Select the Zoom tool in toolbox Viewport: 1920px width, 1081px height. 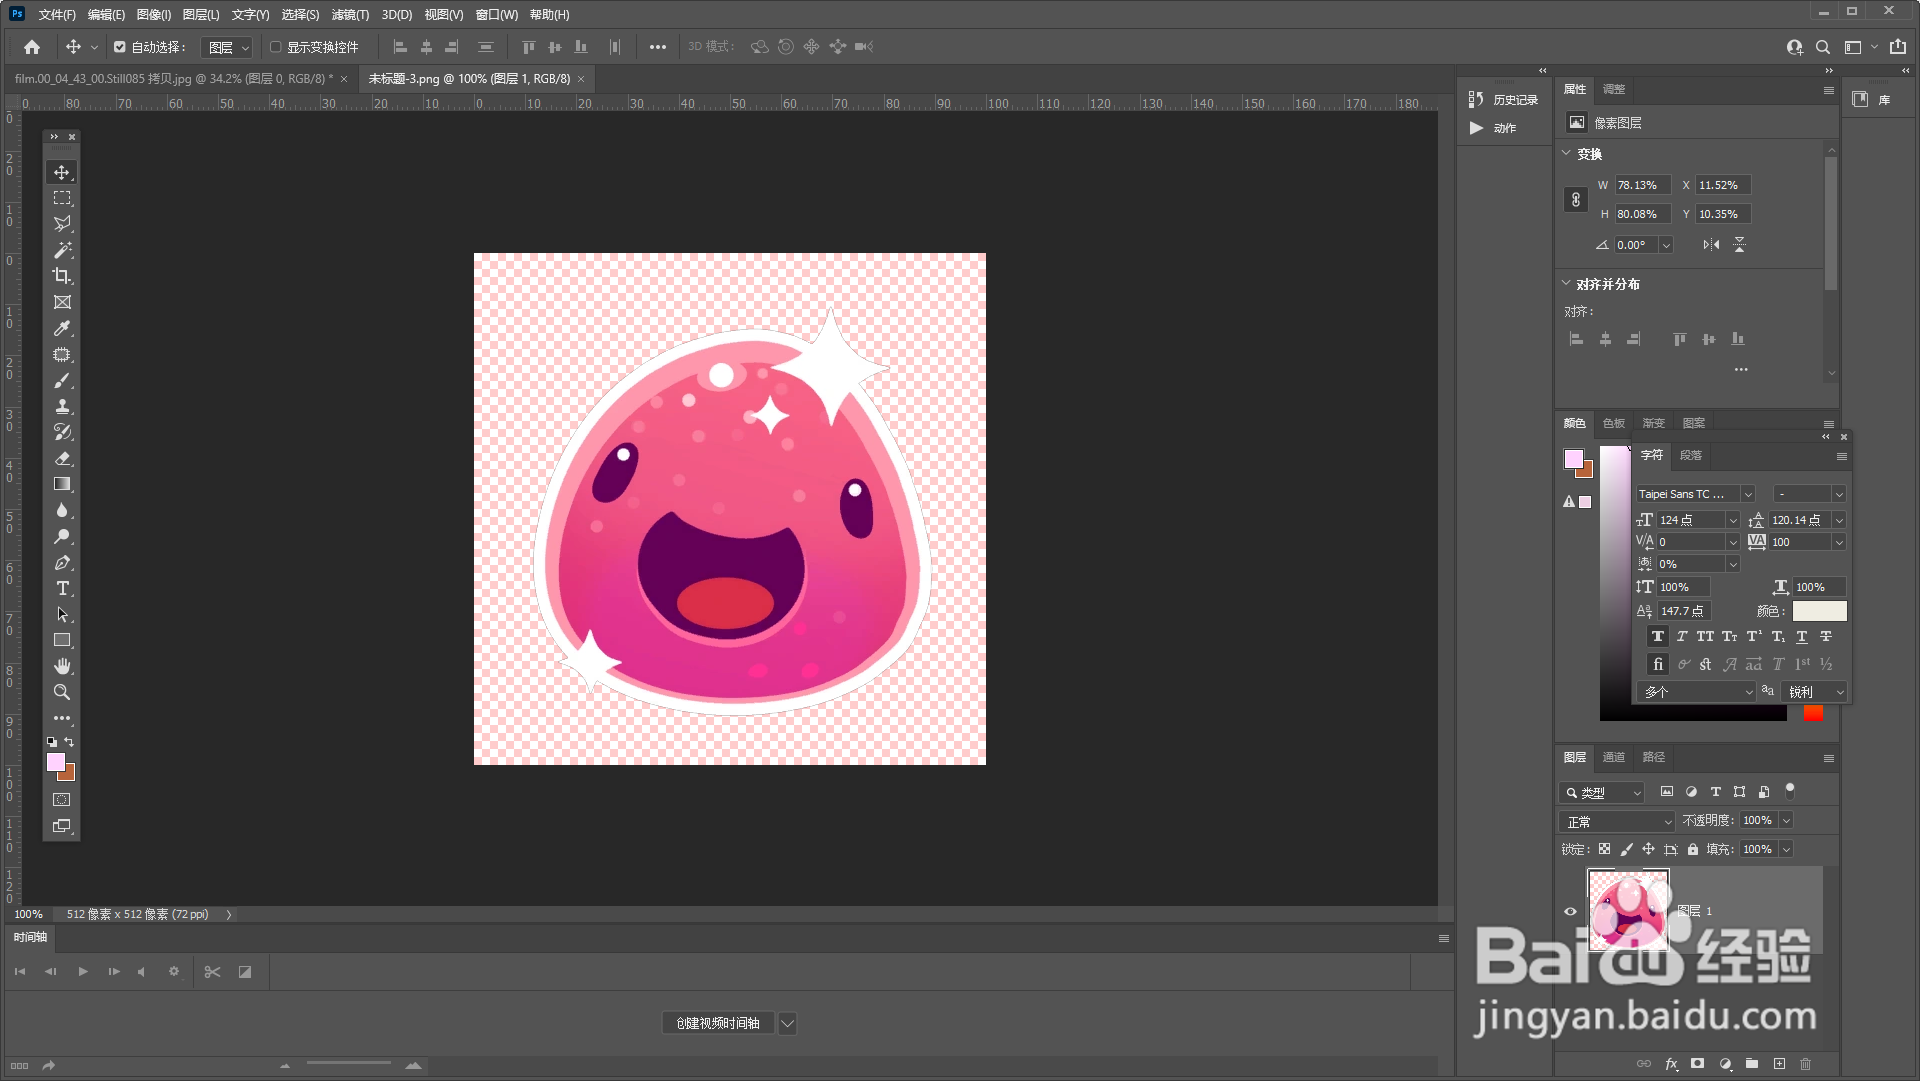point(62,692)
